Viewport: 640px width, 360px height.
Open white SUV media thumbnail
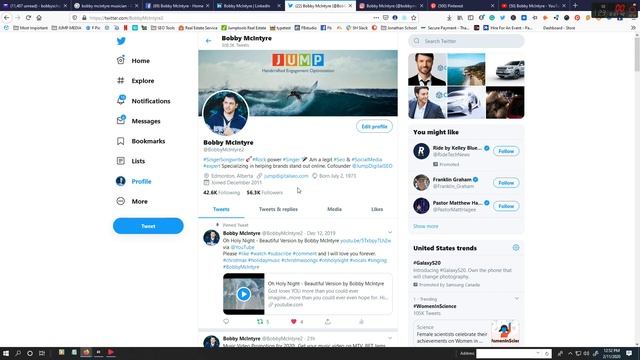[x=505, y=69]
